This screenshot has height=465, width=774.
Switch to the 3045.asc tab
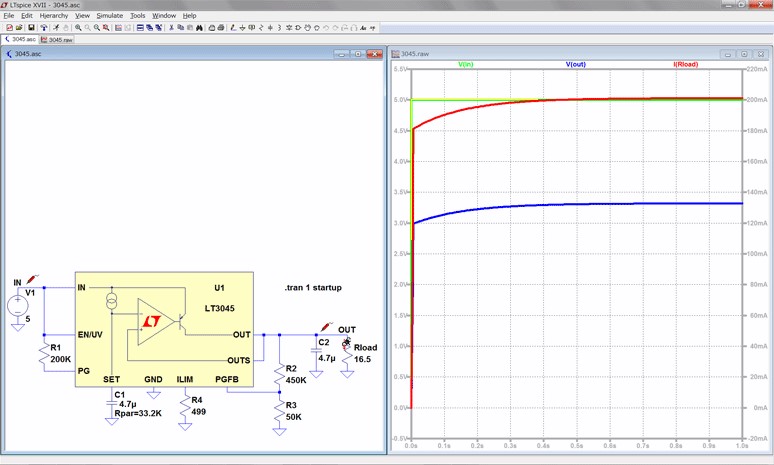(x=23, y=40)
